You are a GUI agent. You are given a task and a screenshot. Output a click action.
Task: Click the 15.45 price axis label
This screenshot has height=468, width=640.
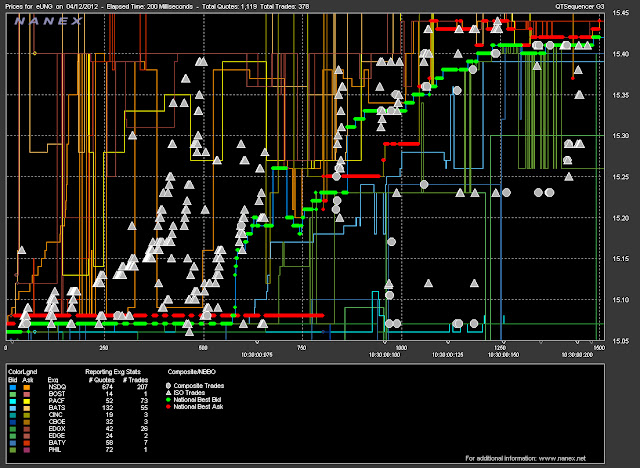(x=620, y=13)
